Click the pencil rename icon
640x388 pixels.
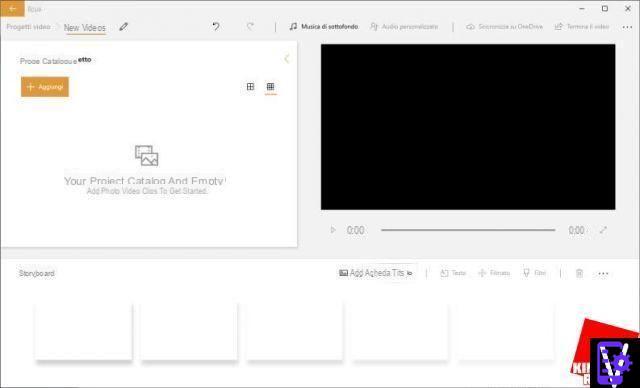(x=123, y=27)
